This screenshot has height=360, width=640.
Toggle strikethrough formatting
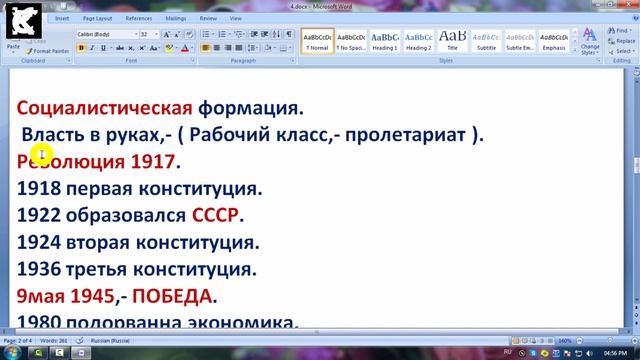[x=120, y=48]
